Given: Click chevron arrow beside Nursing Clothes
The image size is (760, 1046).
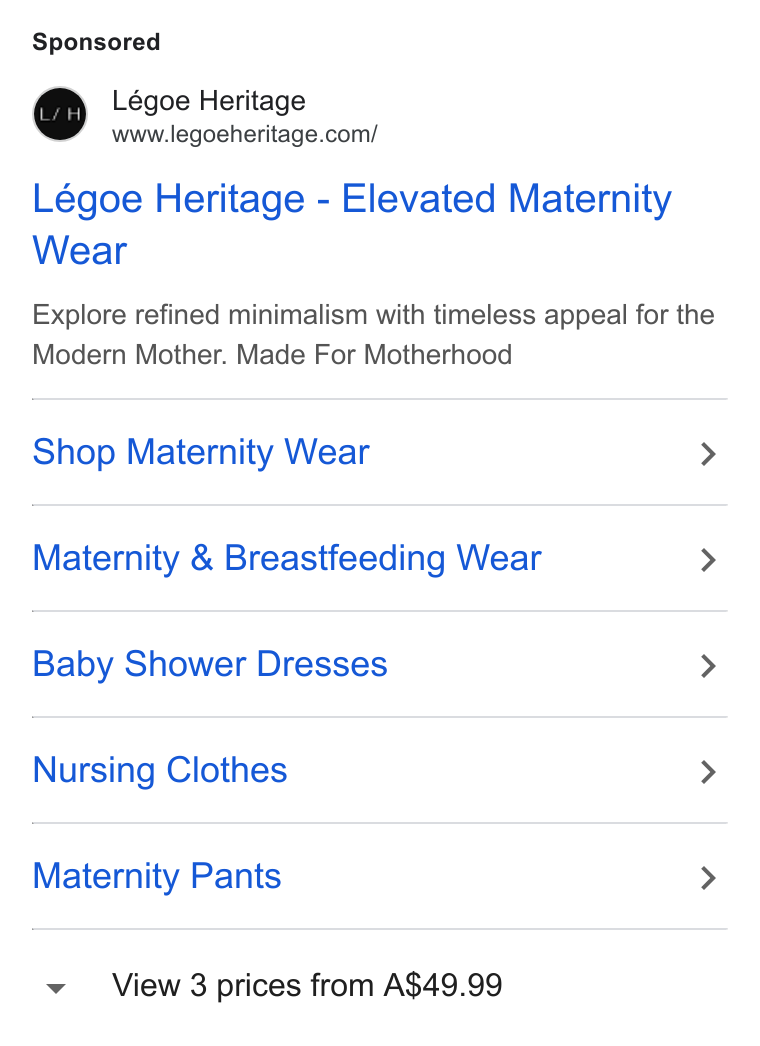Looking at the screenshot, I should coord(708,772).
